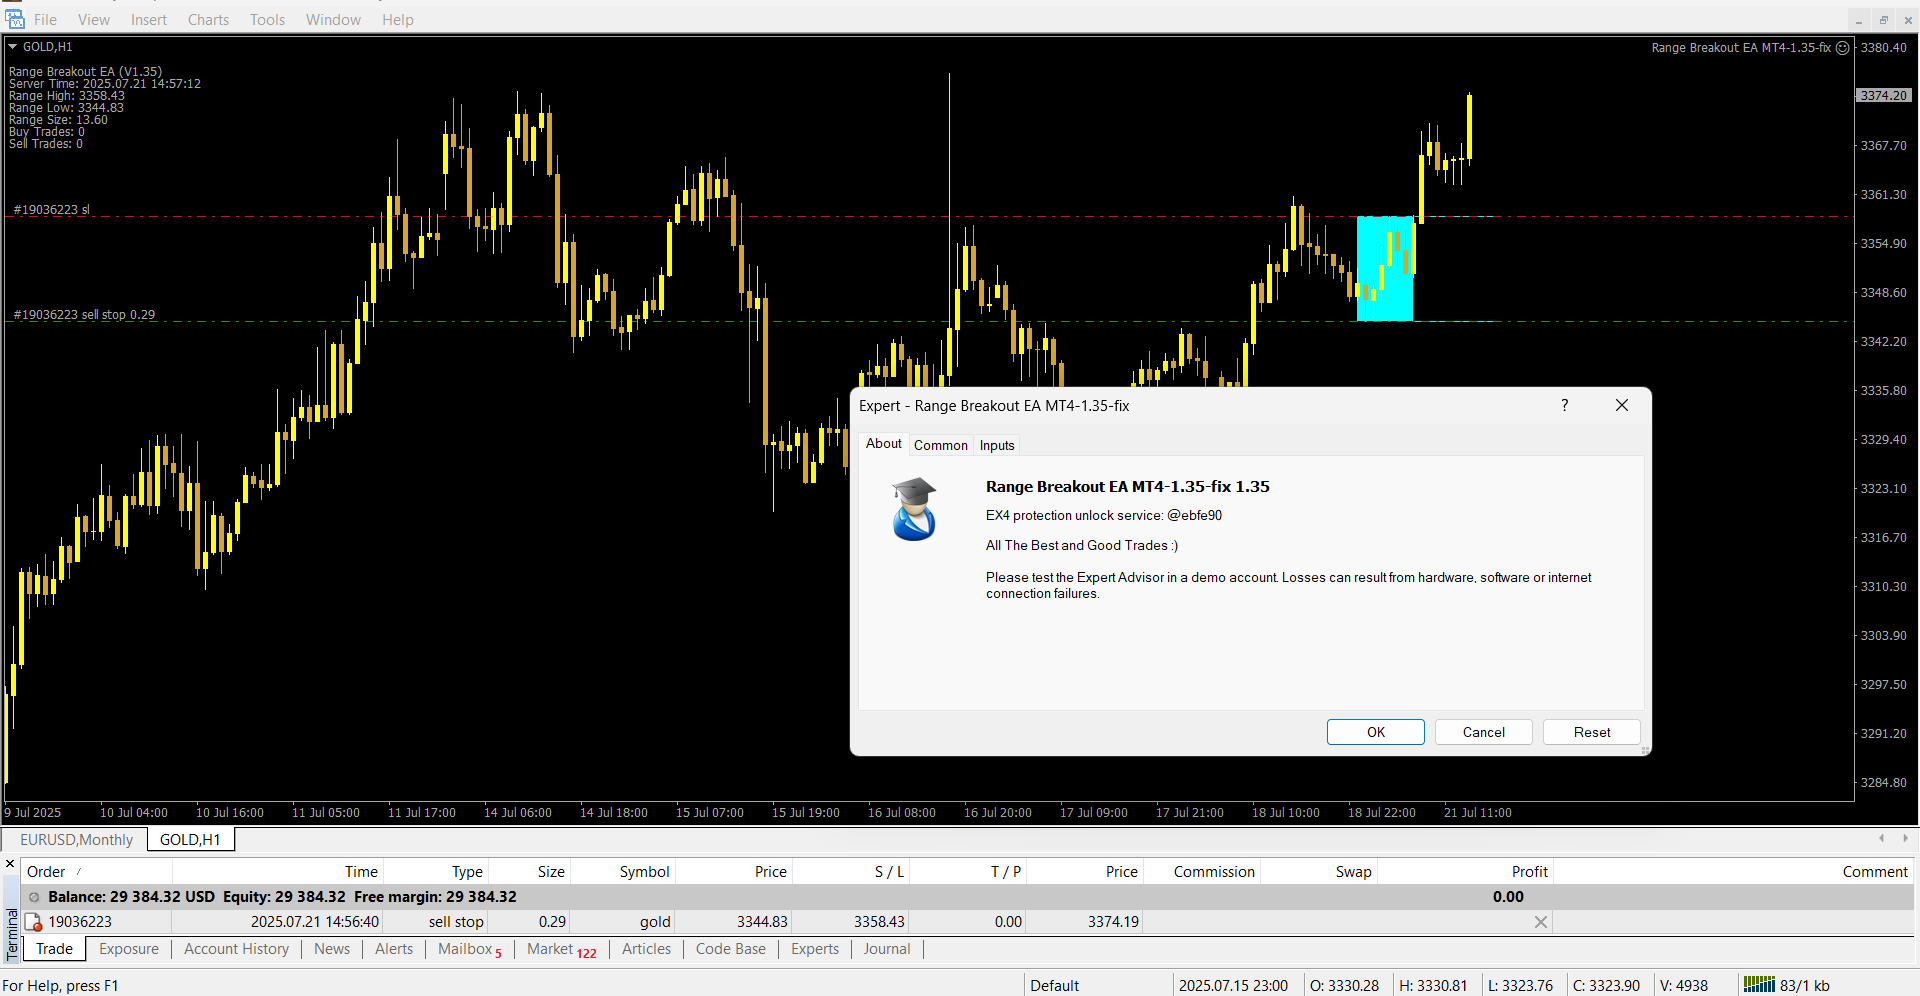Click the Default profile in status bar
1920x996 pixels.
(x=1054, y=986)
